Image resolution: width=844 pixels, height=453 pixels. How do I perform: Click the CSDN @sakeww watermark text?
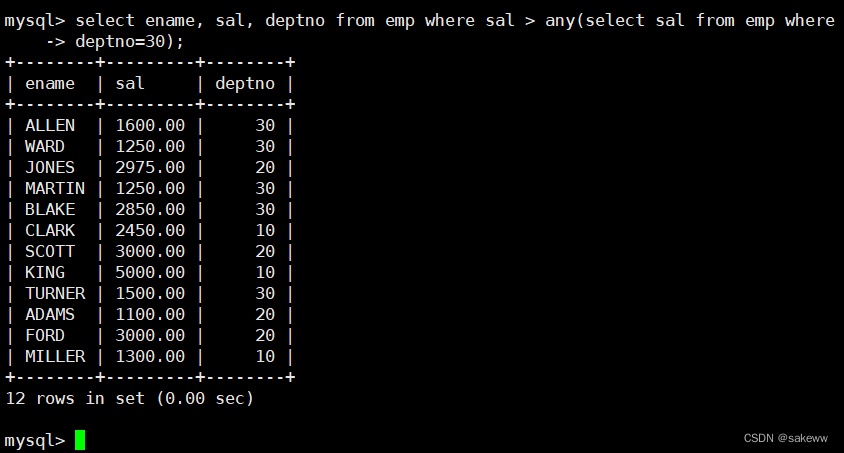[x=785, y=438]
